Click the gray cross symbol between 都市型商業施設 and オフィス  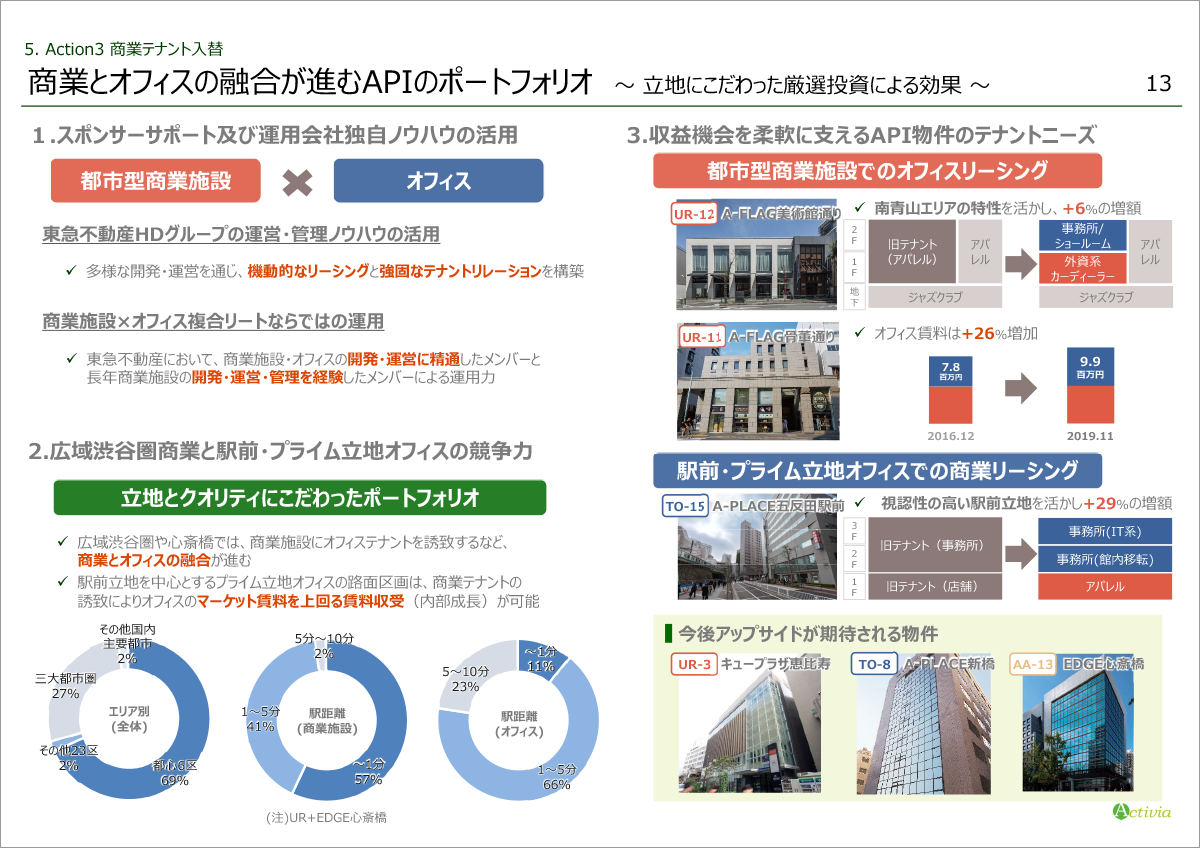tap(298, 182)
